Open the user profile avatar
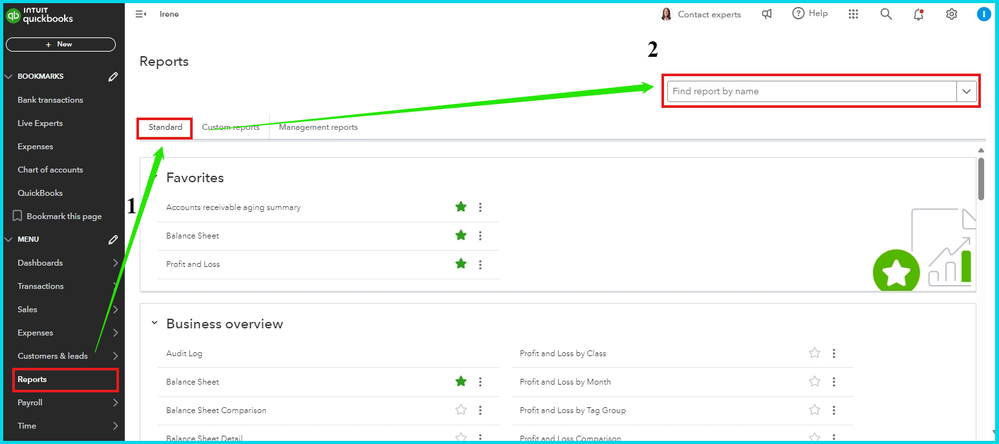999x444 pixels. point(984,14)
